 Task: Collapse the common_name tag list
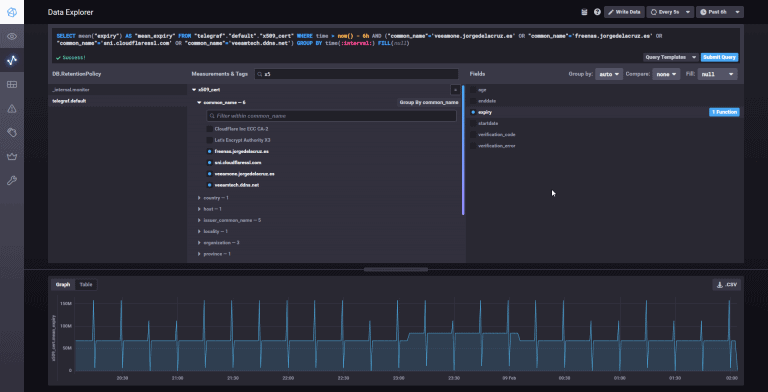point(199,102)
